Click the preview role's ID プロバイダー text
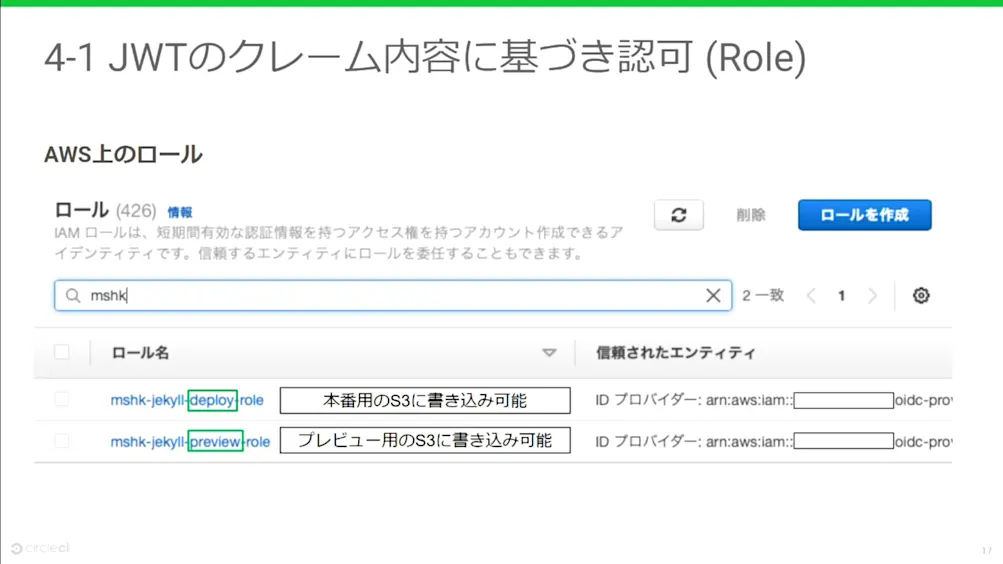 point(773,442)
